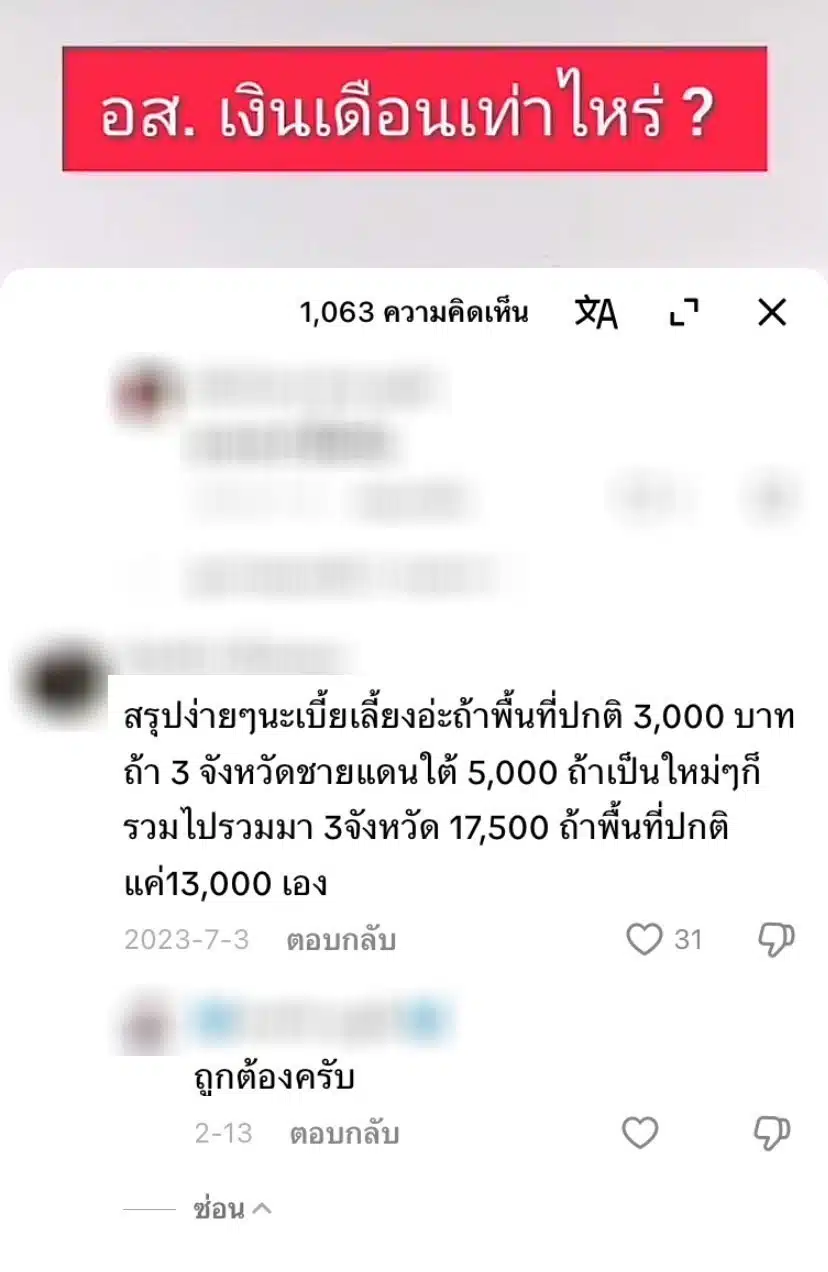Dislike the comment dated 2023-7-3
The height and width of the screenshot is (1272, 828).
[x=773, y=940]
